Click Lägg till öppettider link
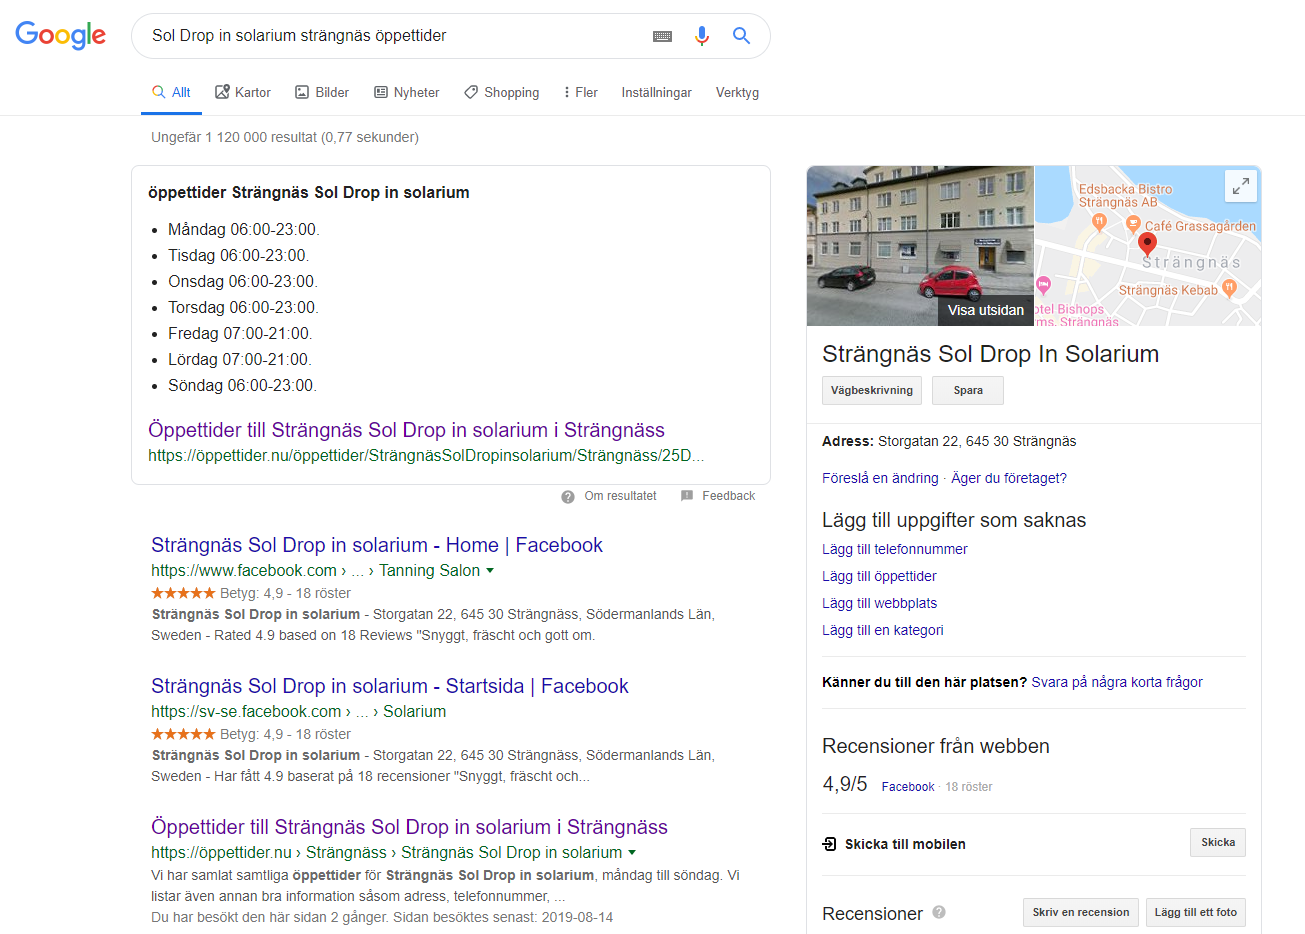This screenshot has width=1305, height=934. click(x=879, y=576)
